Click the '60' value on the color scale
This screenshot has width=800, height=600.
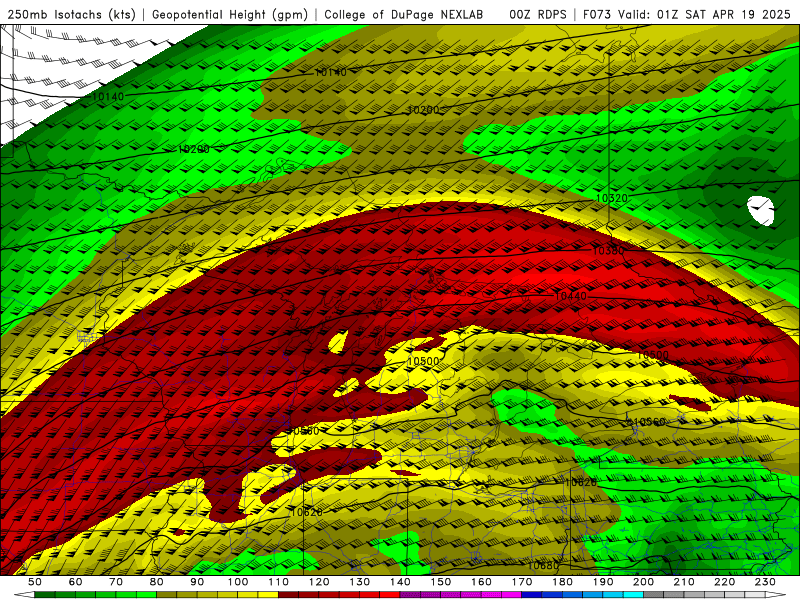point(75,582)
